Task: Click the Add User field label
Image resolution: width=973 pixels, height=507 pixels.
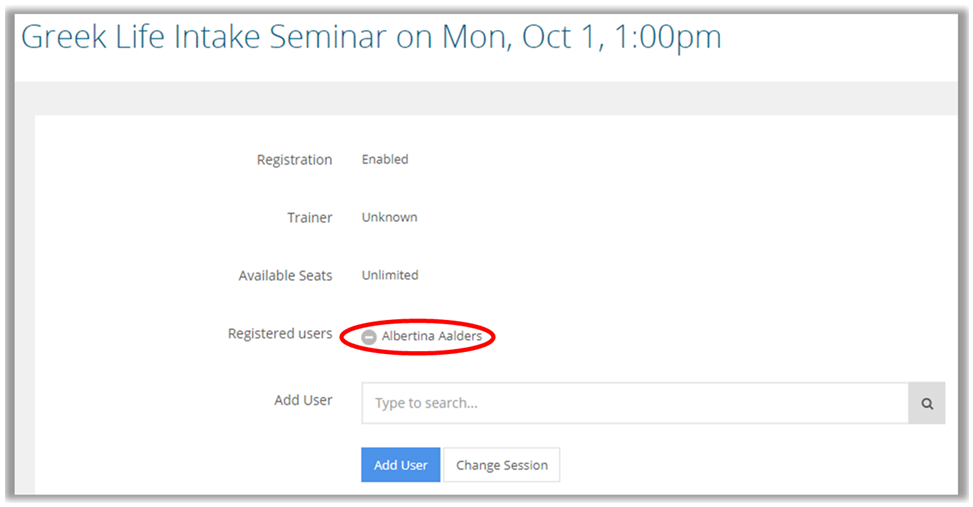Action: (x=303, y=400)
